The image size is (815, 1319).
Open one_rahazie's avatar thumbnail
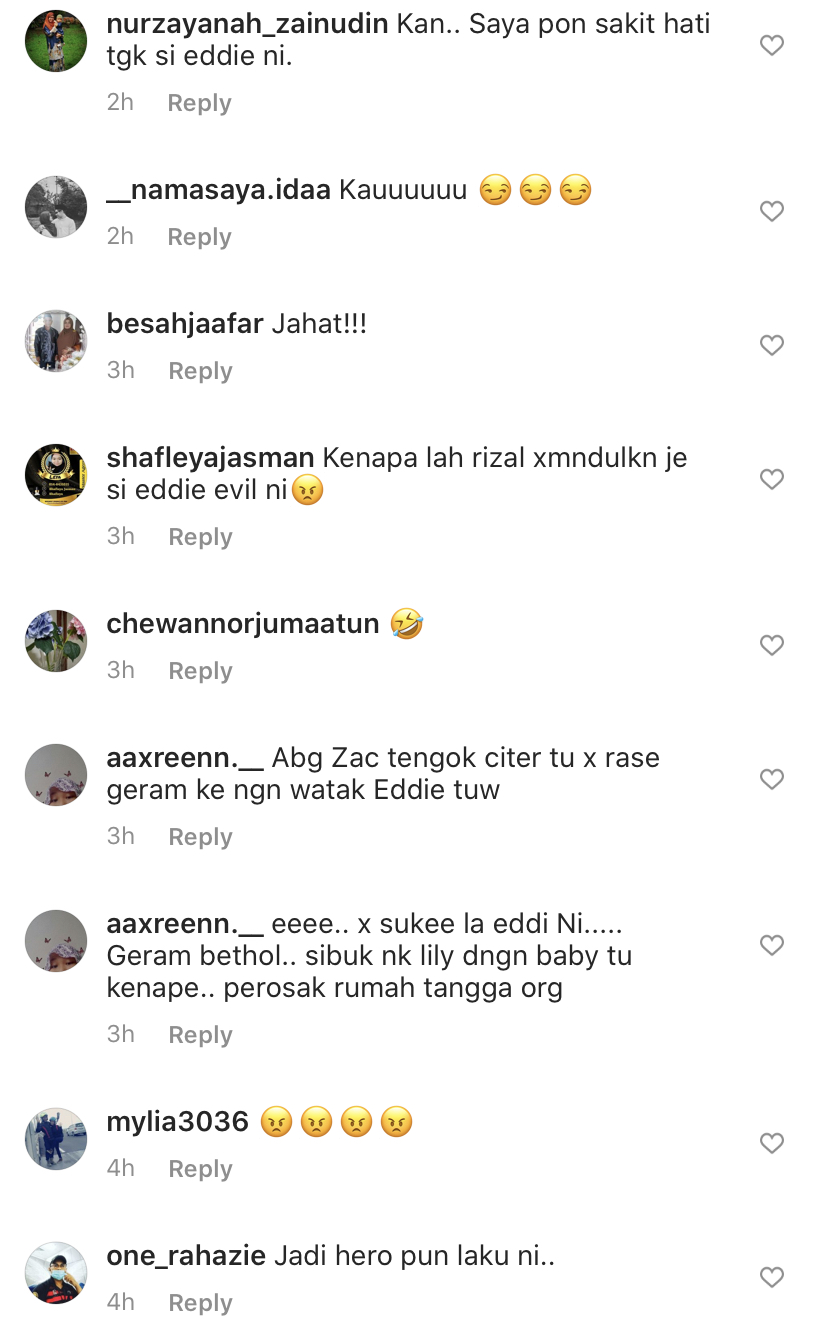pos(56,1273)
